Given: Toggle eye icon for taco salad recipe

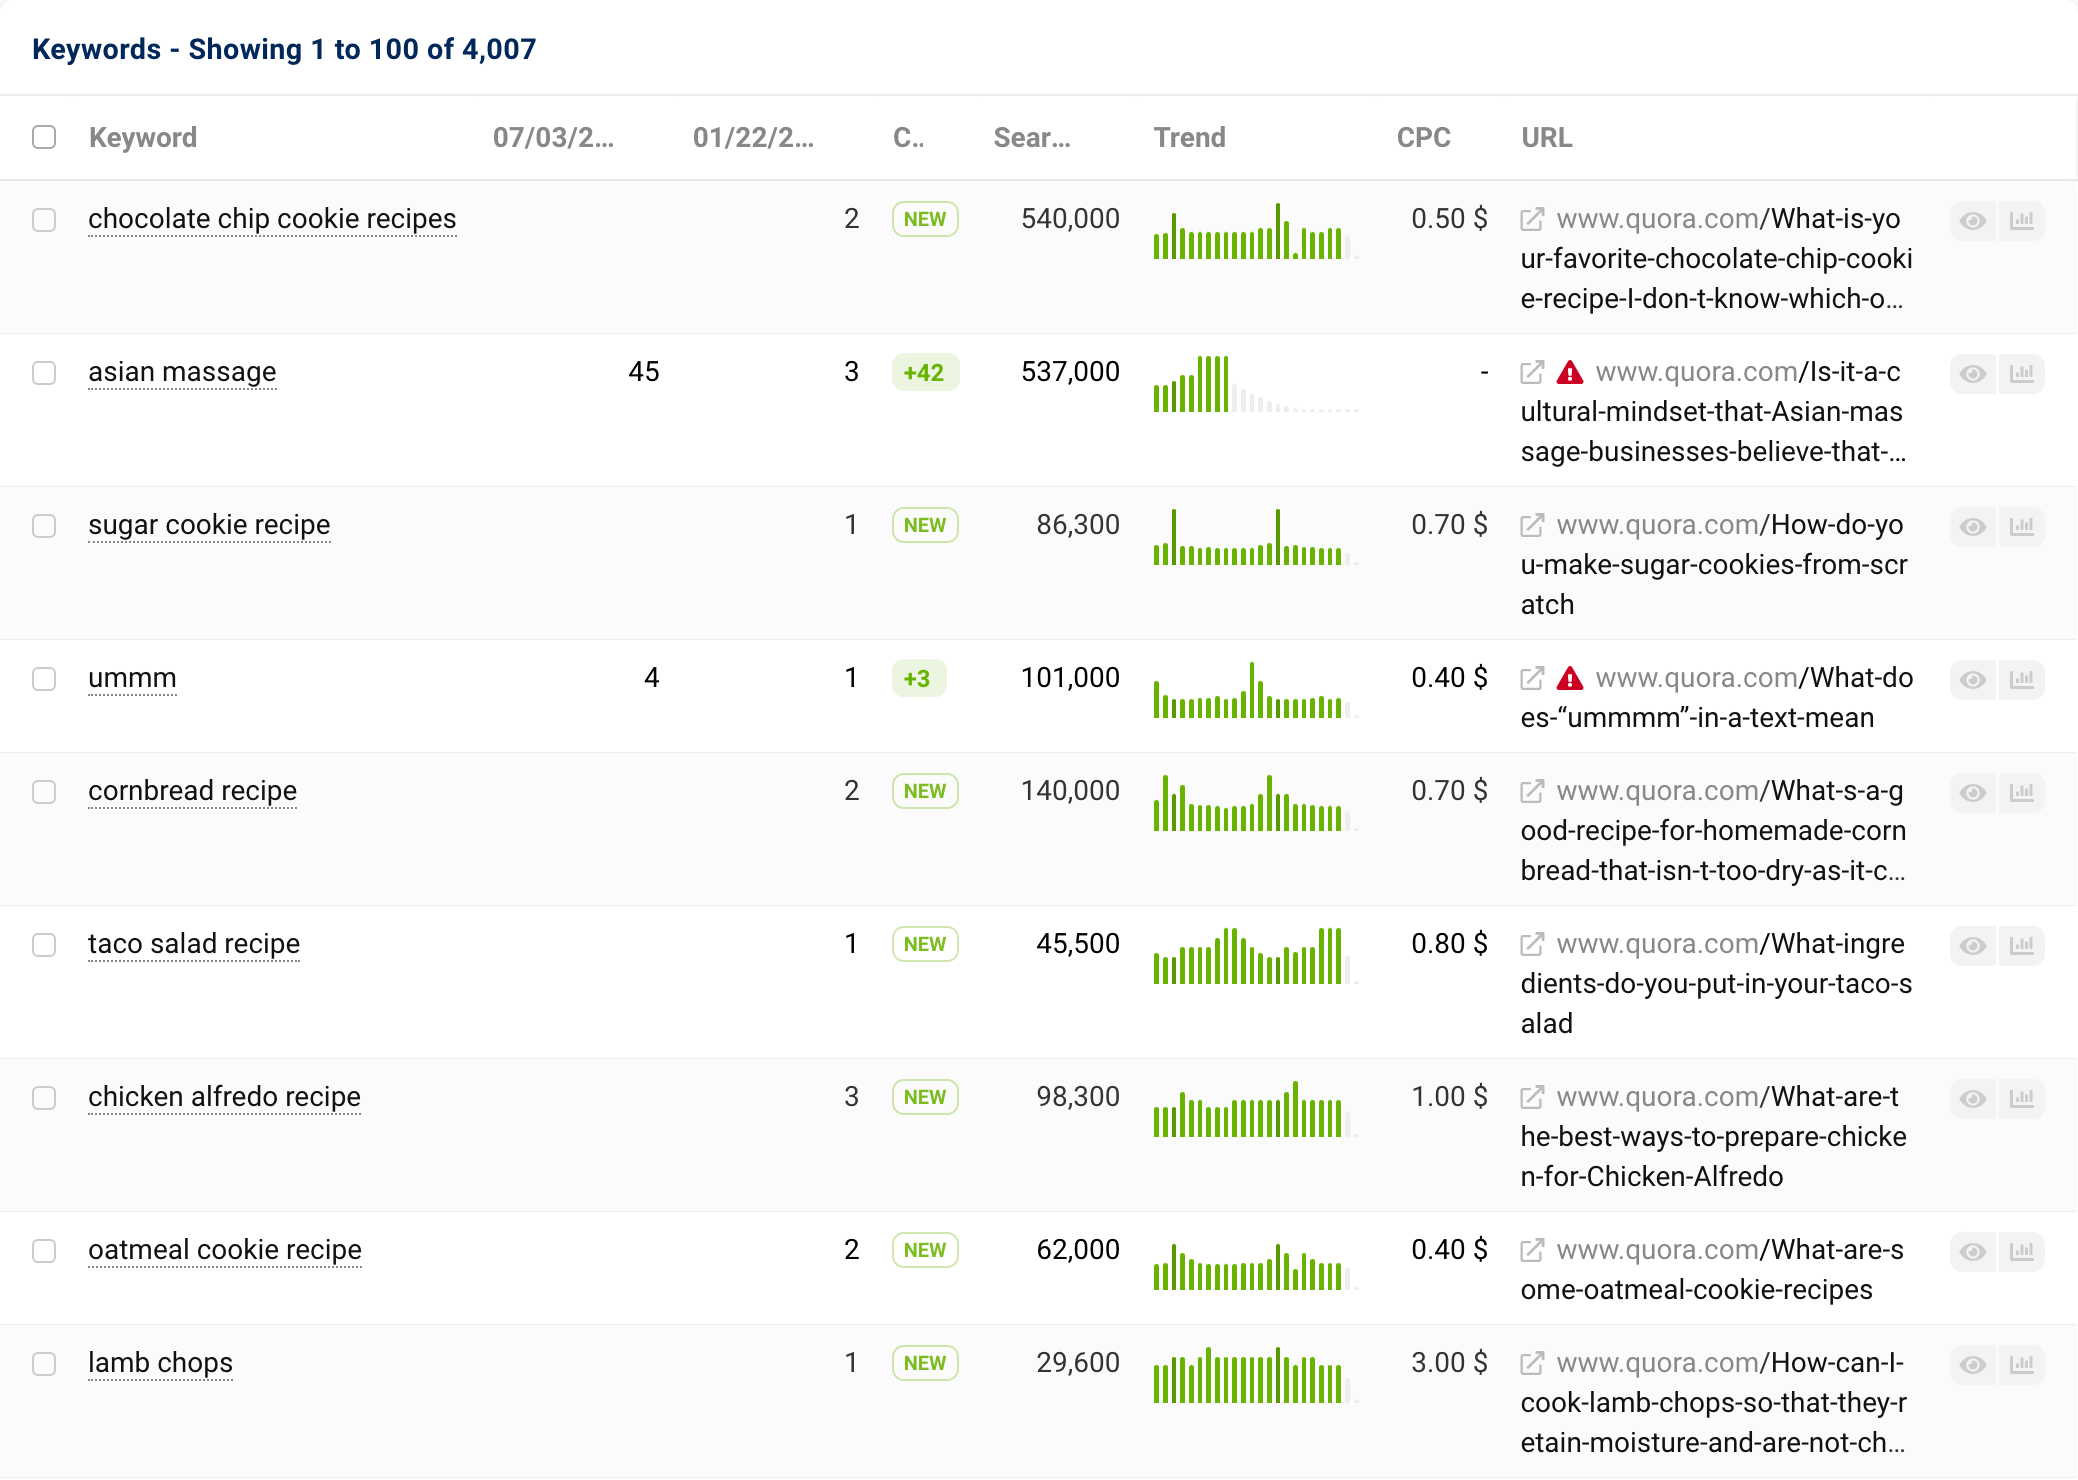Looking at the screenshot, I should coord(1973,945).
